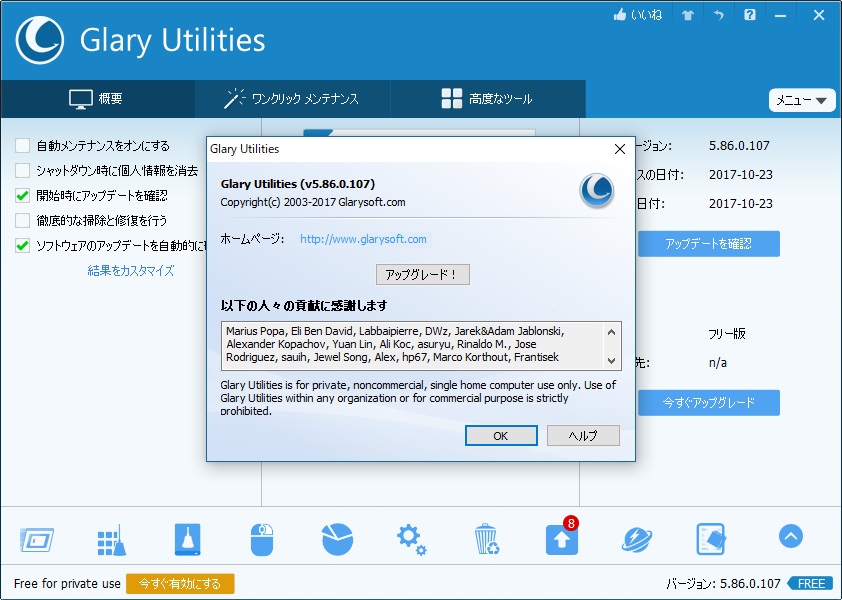Click the いいね thumbs-up icon in titlebar
This screenshot has width=842, height=600.
pos(622,15)
